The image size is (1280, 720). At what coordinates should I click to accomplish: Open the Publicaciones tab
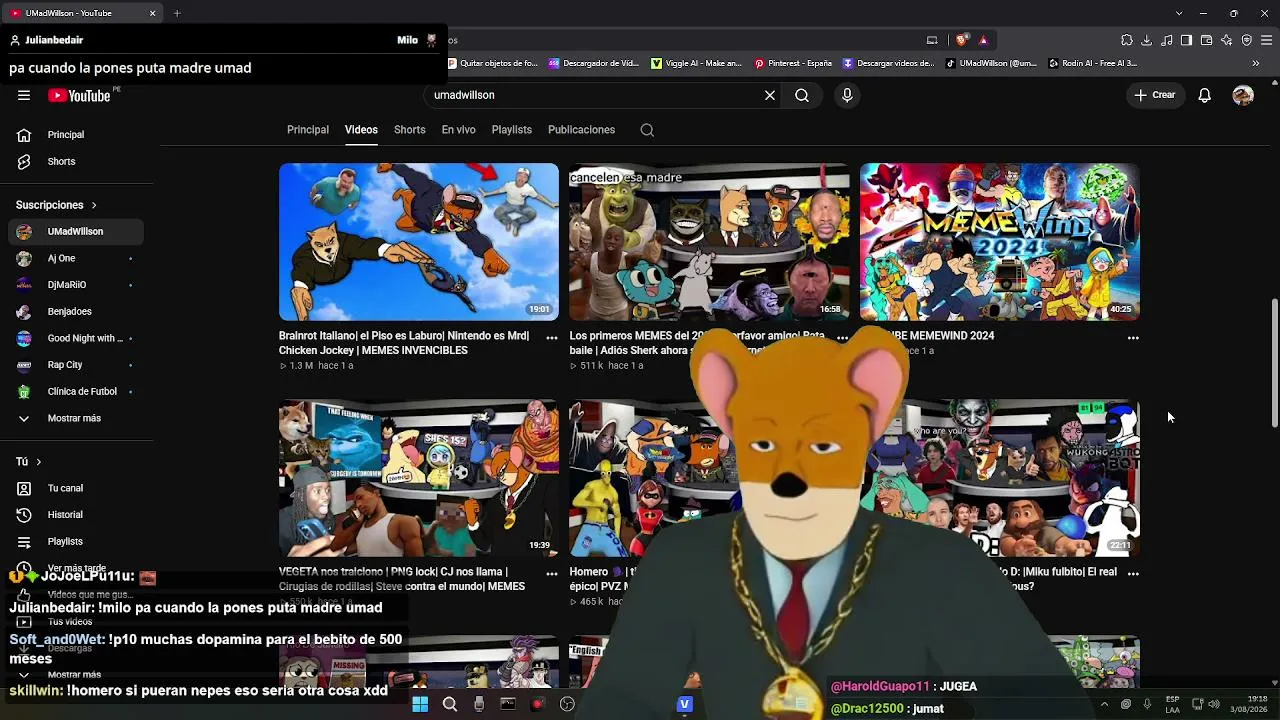tap(581, 130)
